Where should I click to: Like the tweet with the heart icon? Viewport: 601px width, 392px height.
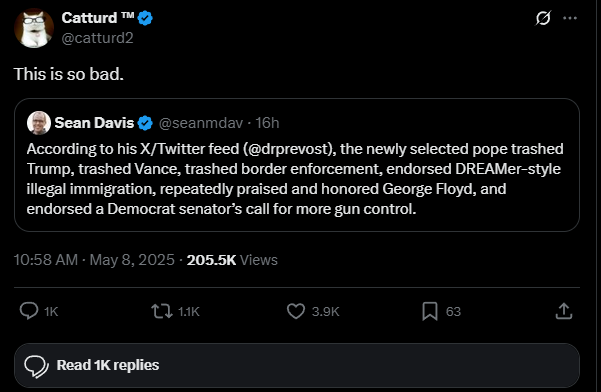(296, 311)
